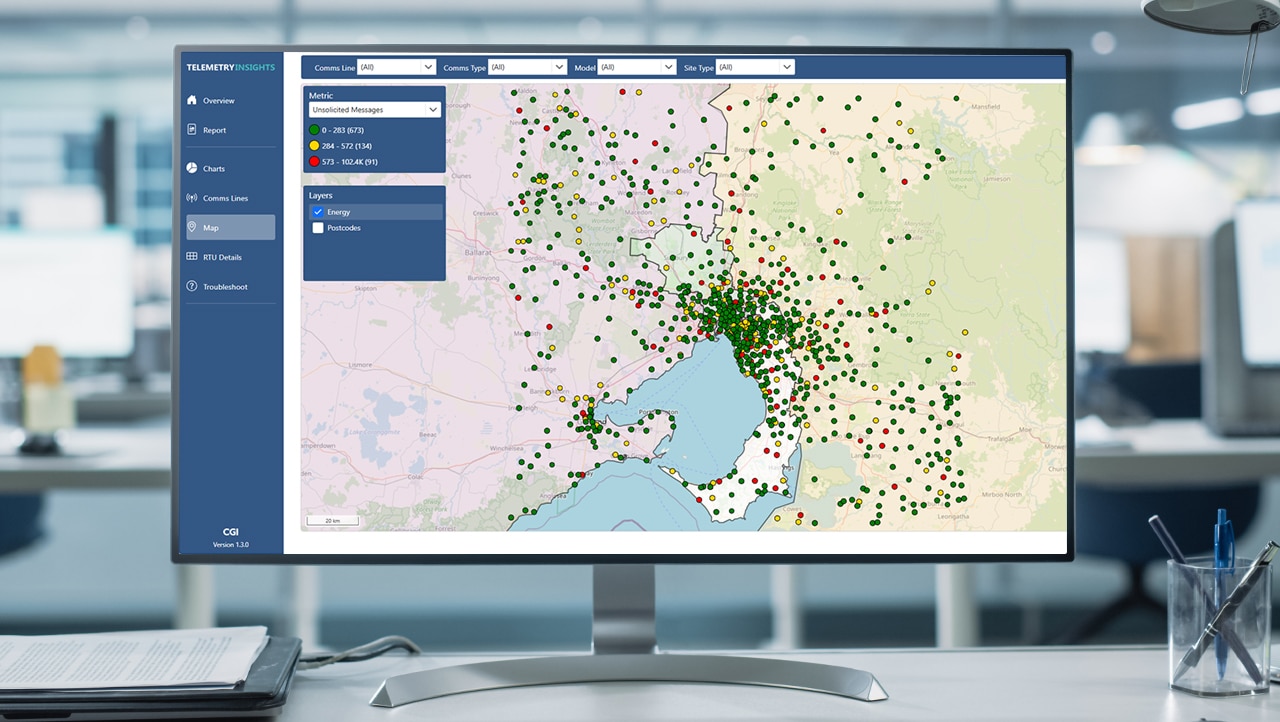Uncheck the Energy layer

click(318, 212)
